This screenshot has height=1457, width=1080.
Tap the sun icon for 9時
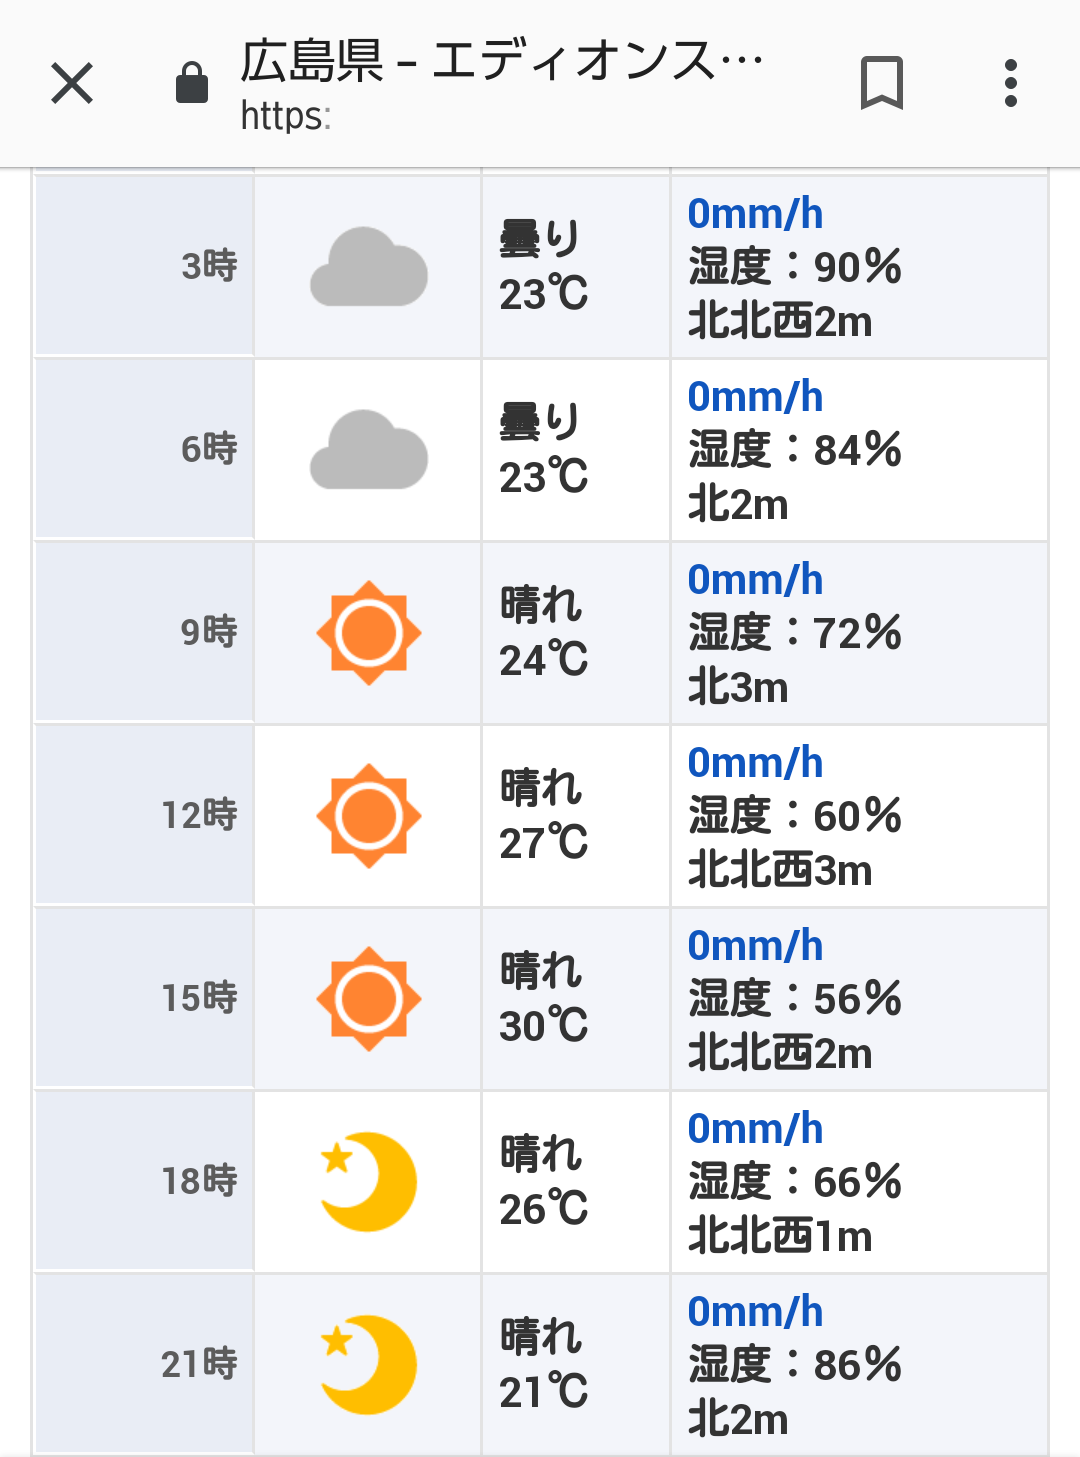368,633
